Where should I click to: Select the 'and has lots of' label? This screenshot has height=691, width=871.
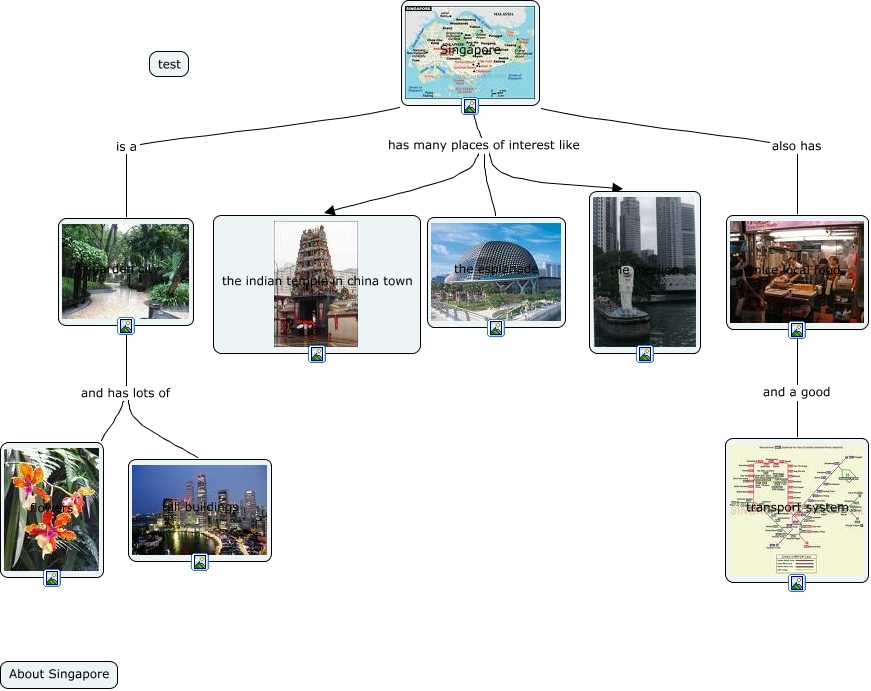[125, 393]
